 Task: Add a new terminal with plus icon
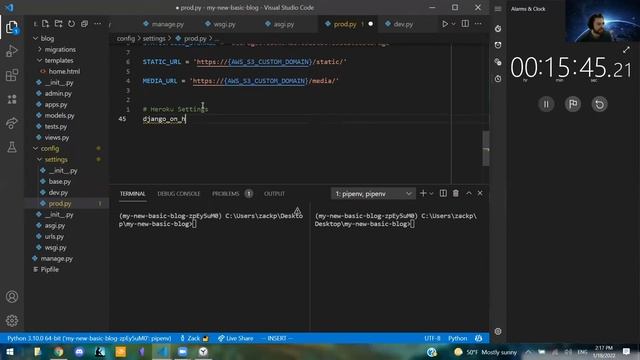(x=423, y=193)
